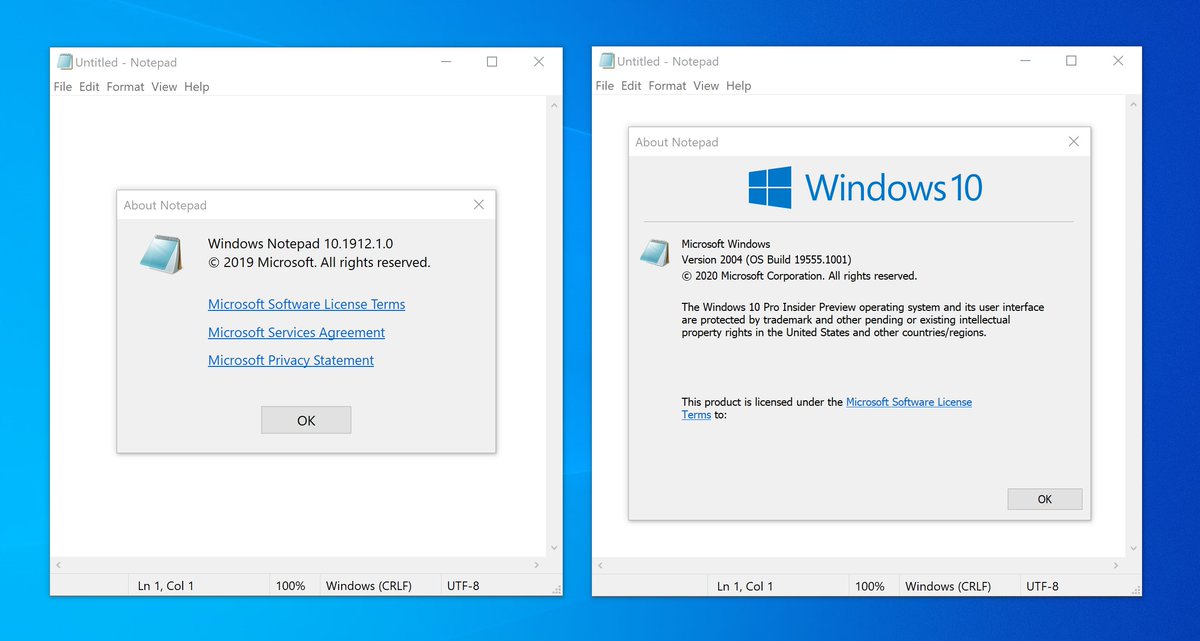Click the notepad icon in right About dialog
1200x641 pixels.
tap(655, 252)
